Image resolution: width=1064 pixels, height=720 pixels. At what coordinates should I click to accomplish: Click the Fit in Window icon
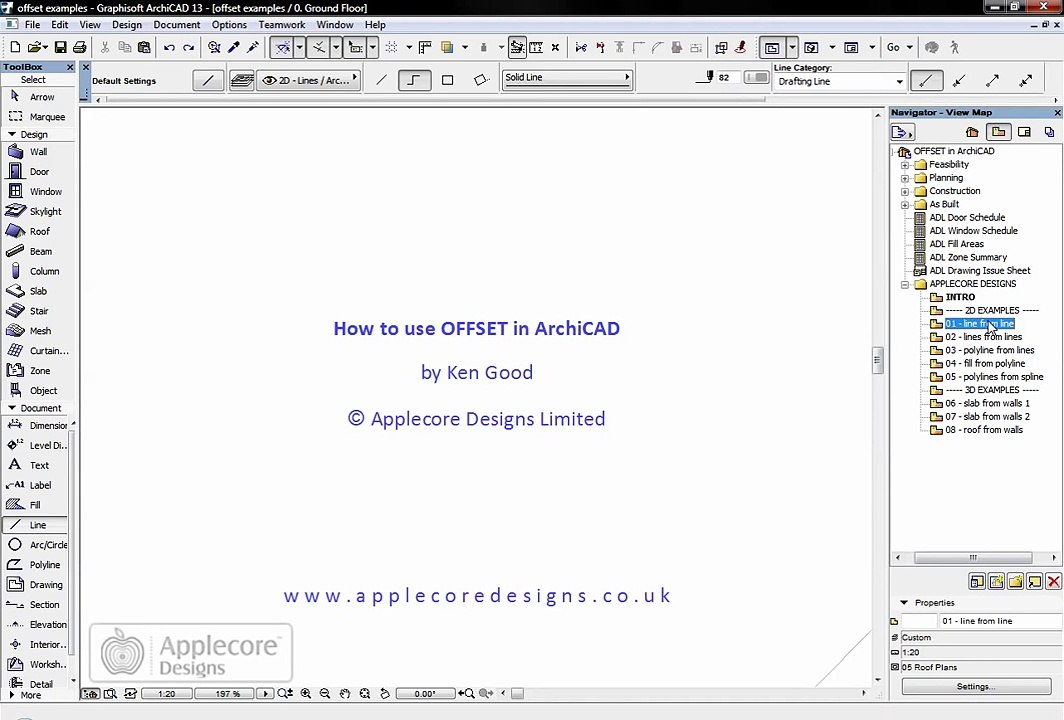click(x=365, y=694)
